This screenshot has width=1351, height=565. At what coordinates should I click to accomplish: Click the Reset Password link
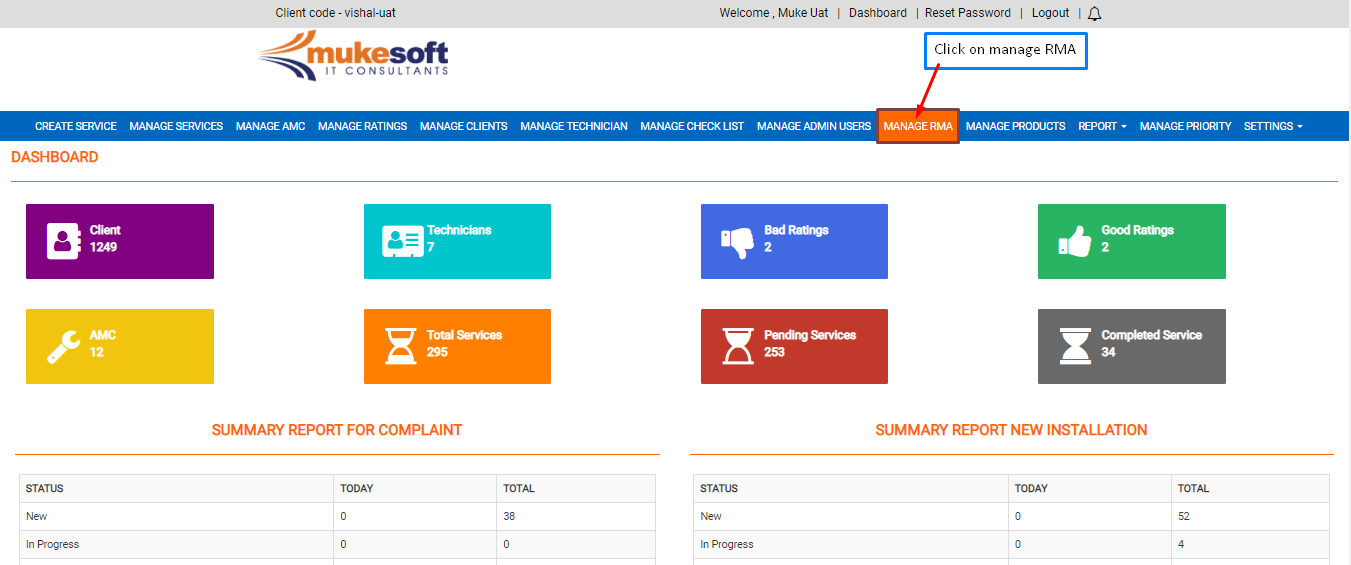tap(967, 13)
